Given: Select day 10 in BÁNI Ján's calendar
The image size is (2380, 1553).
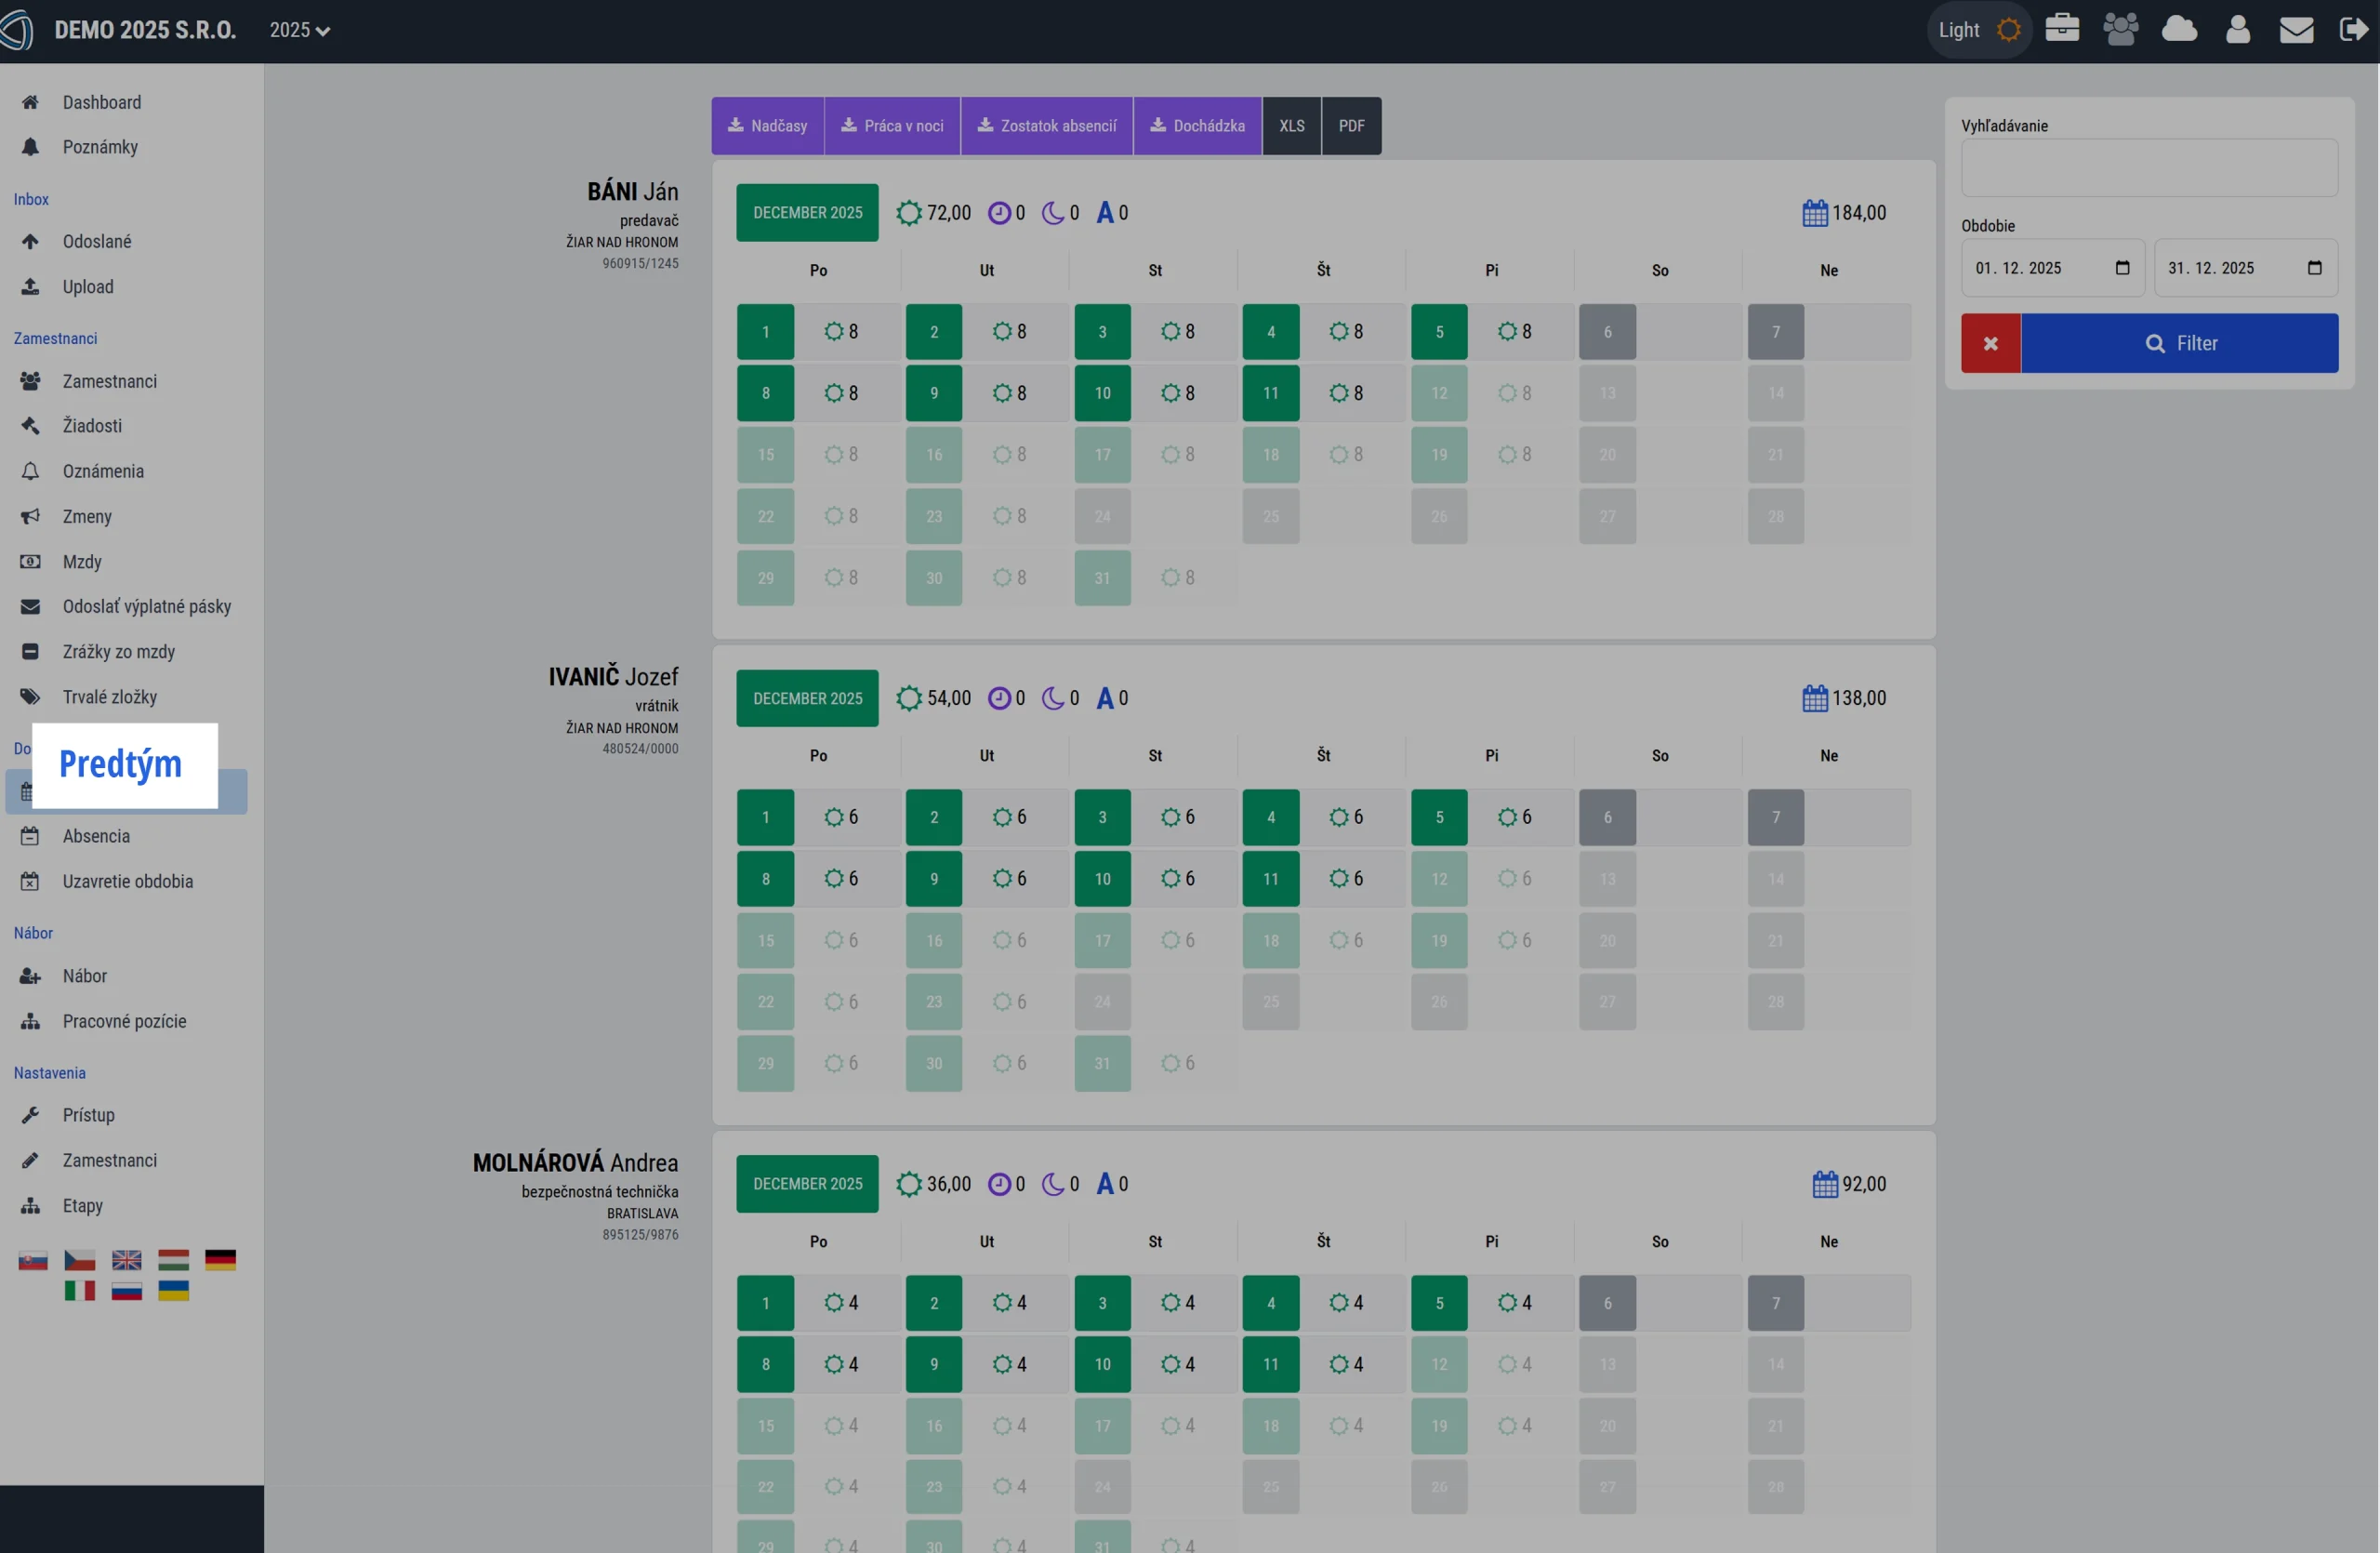Looking at the screenshot, I should 1102,393.
